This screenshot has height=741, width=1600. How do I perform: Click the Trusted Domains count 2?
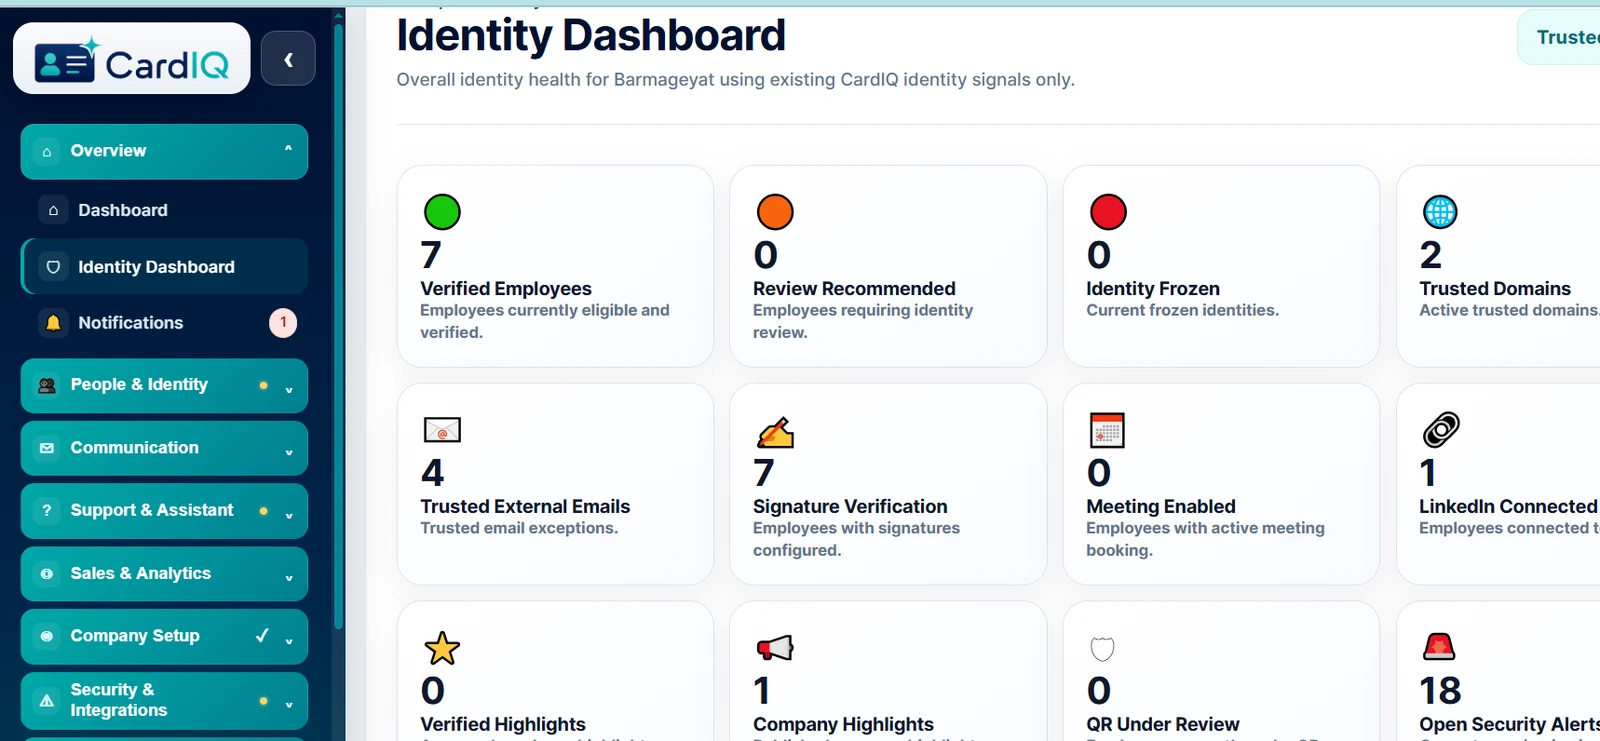1431,255
